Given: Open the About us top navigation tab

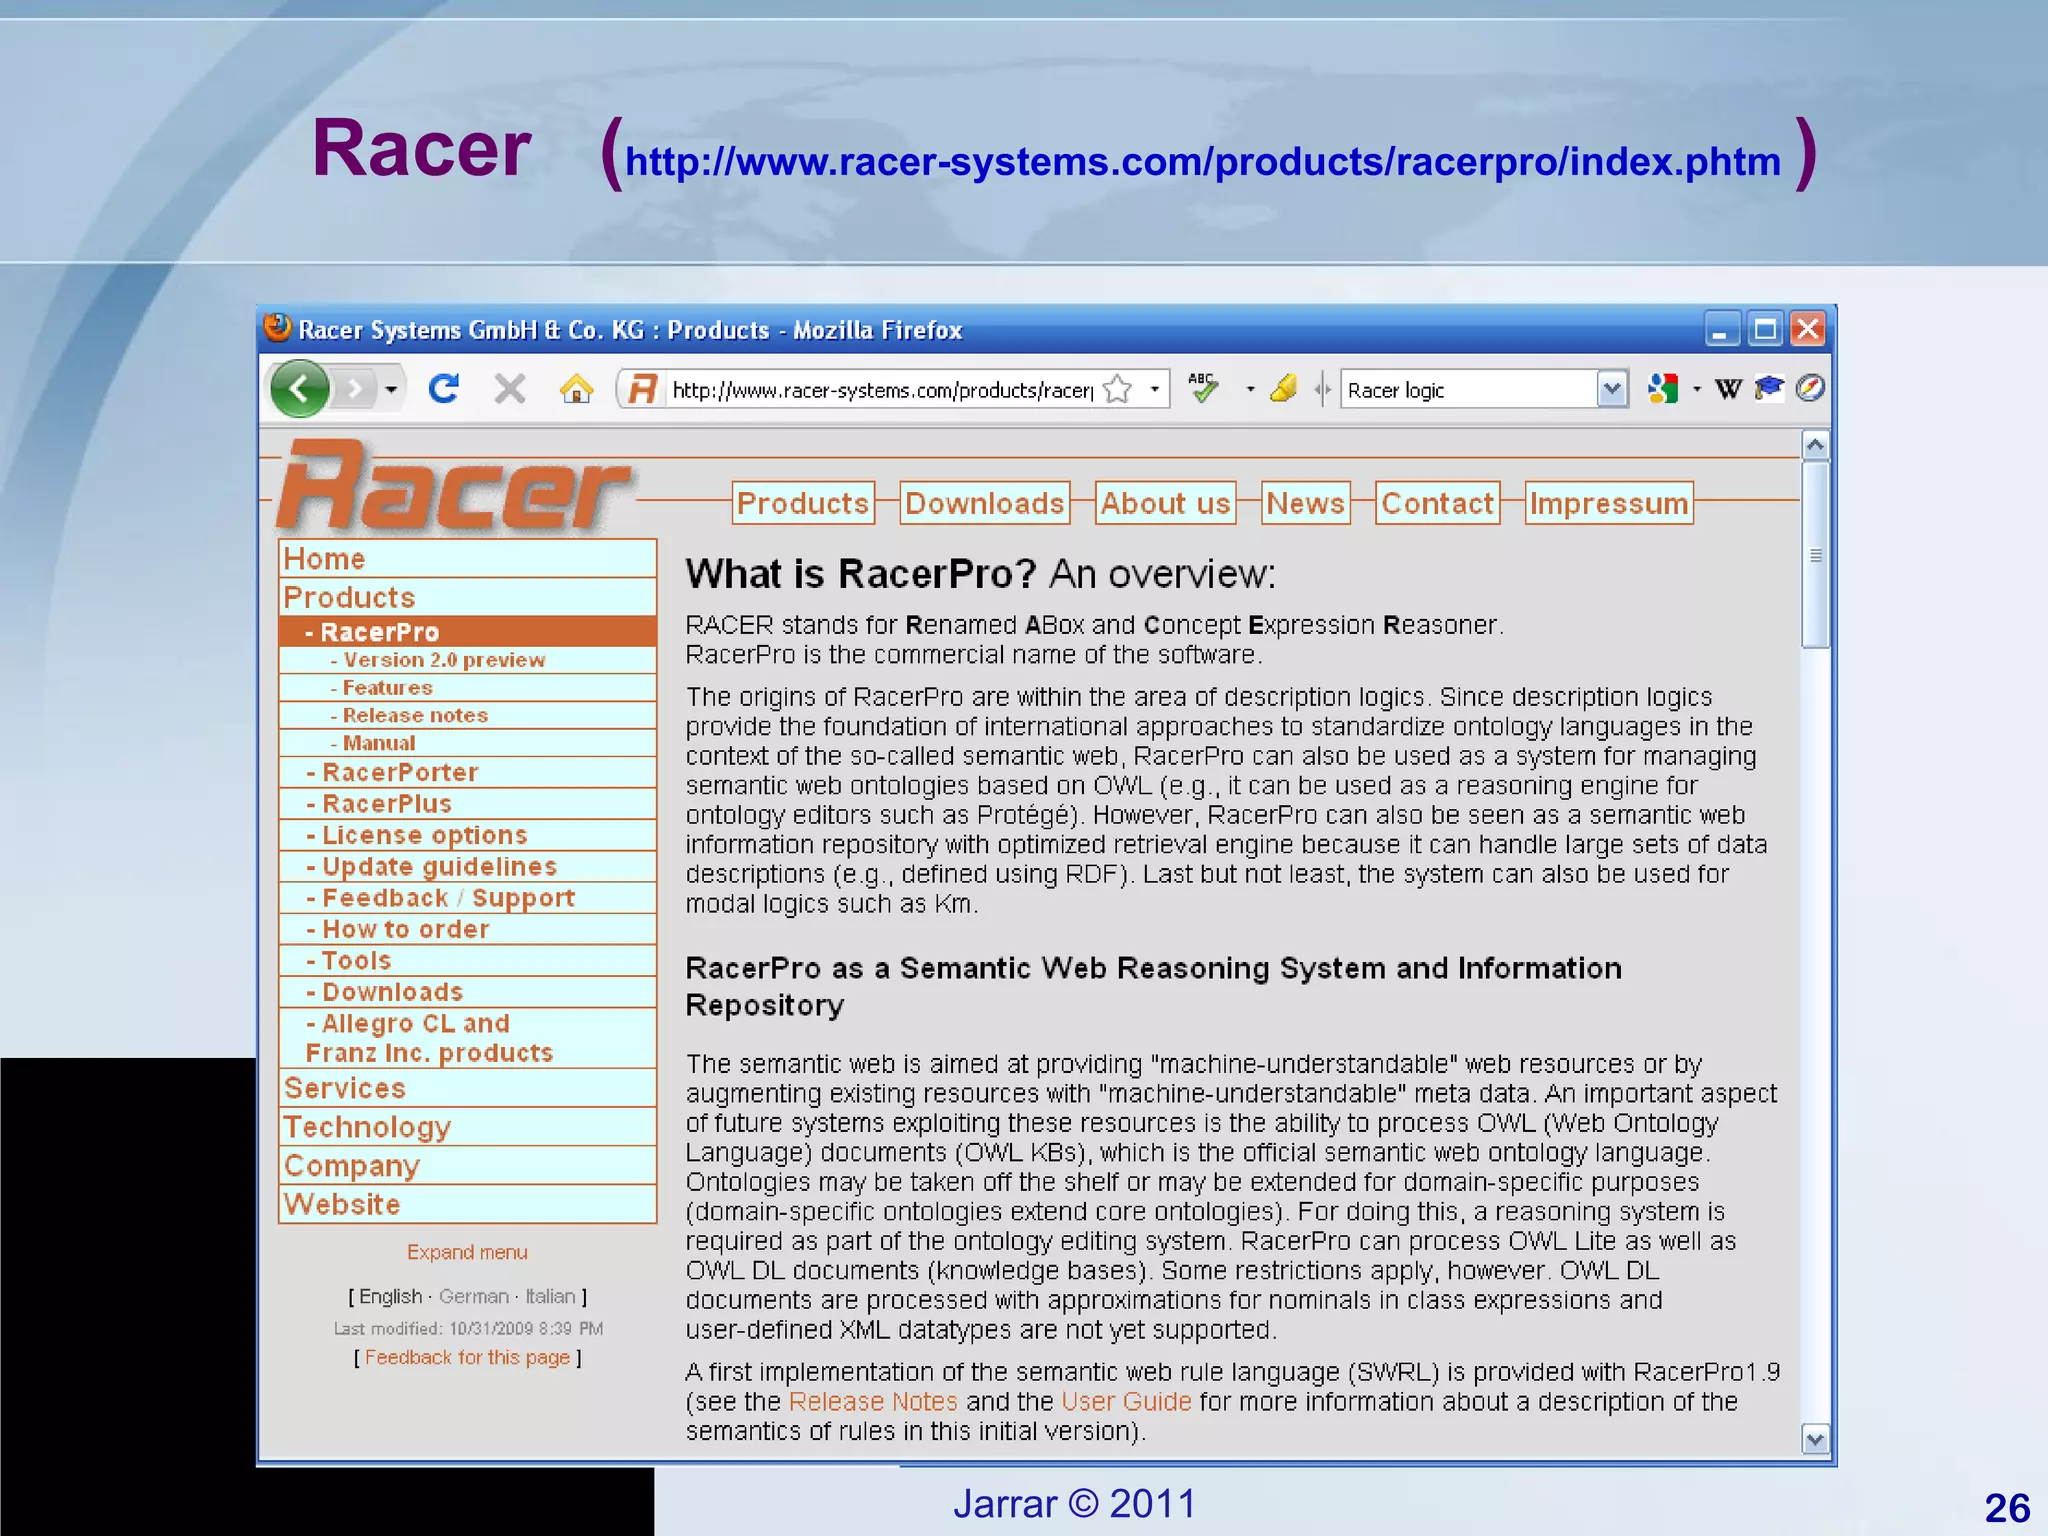Looking at the screenshot, I should [1165, 503].
